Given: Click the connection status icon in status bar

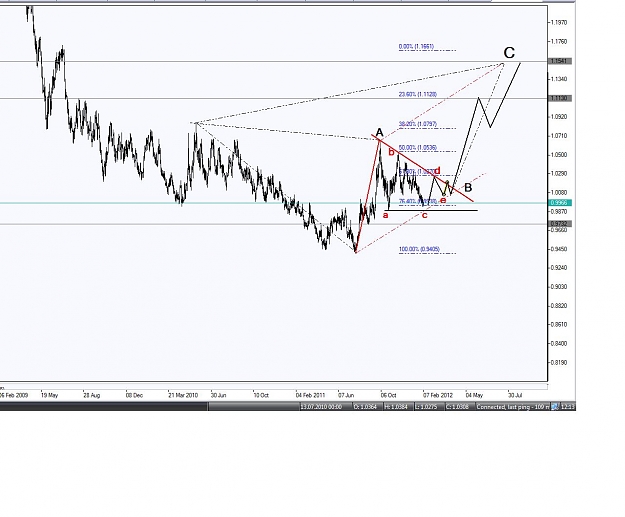Looking at the screenshot, I should tap(554, 407).
